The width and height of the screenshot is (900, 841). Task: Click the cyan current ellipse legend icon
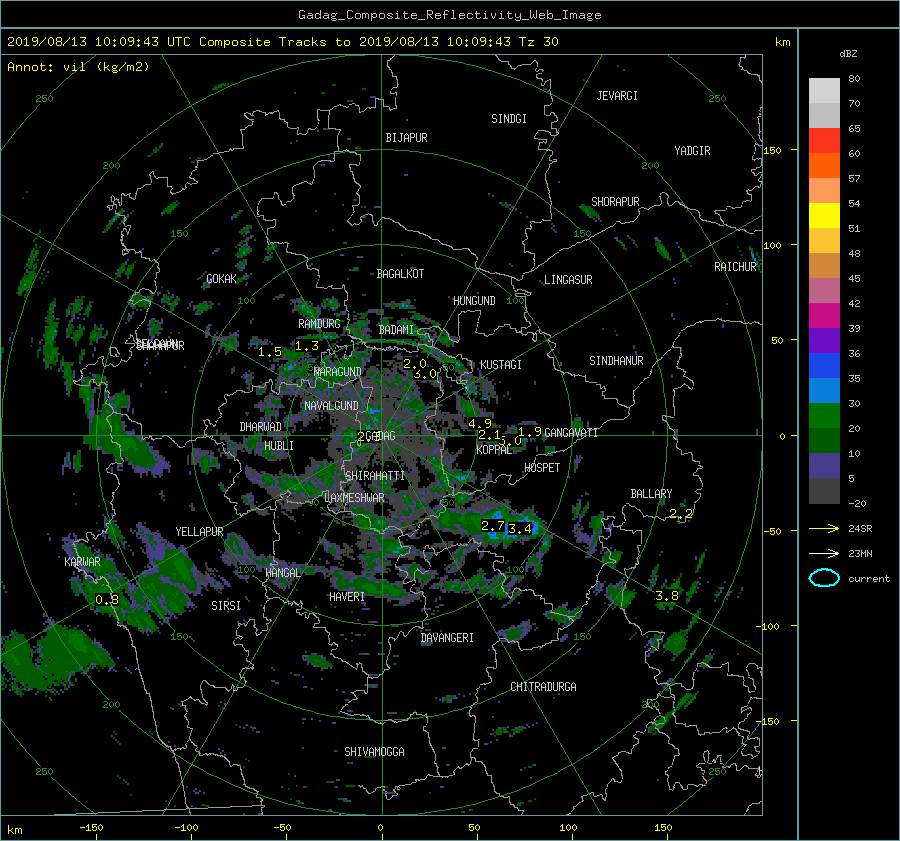pyautogui.click(x=824, y=578)
